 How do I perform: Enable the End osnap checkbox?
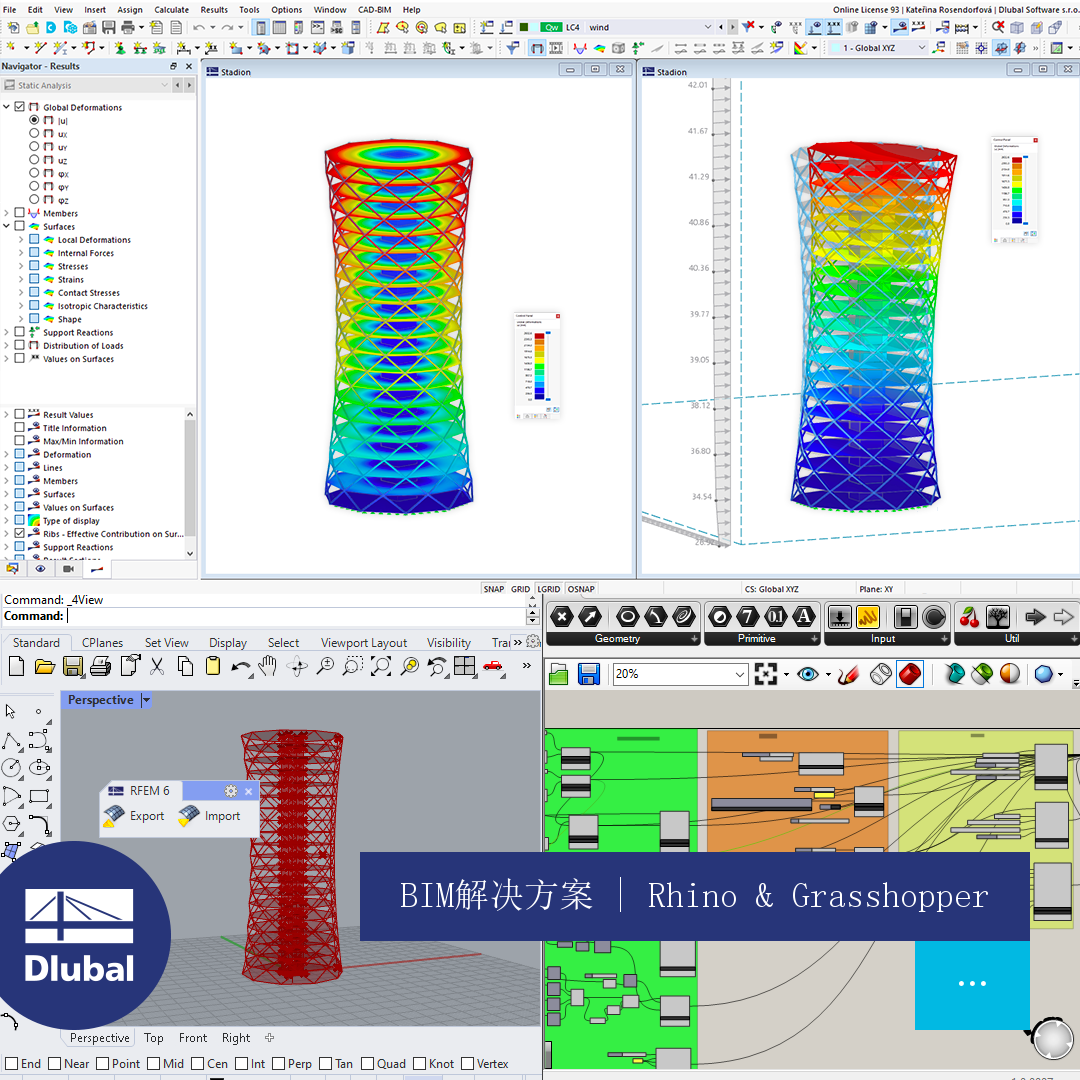pyautogui.click(x=12, y=1063)
